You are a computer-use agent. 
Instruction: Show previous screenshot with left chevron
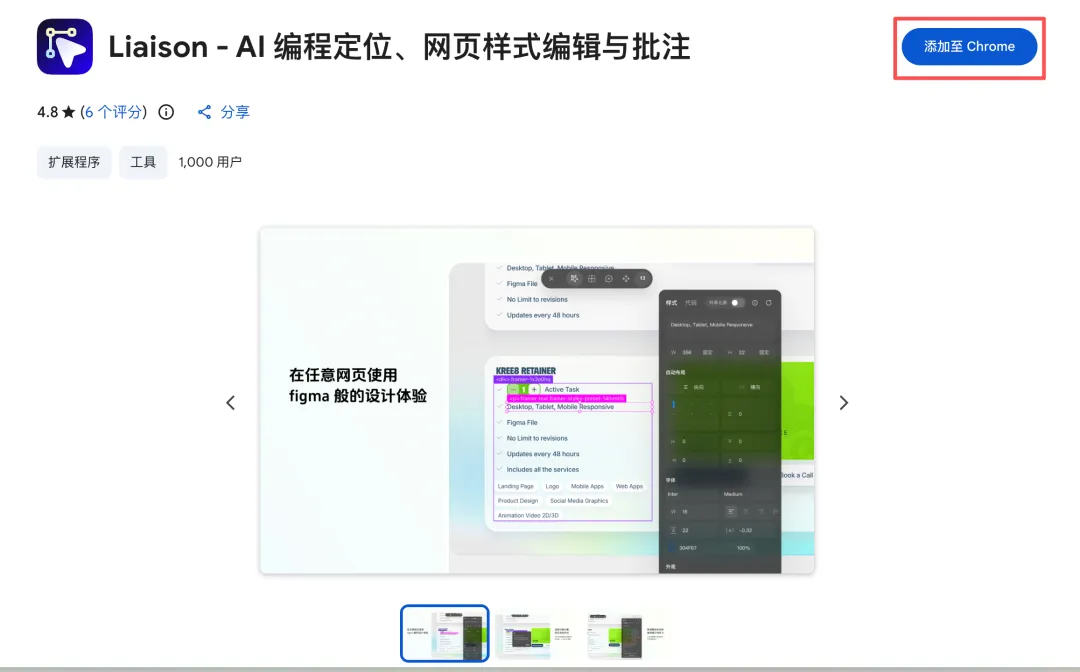tap(231, 403)
